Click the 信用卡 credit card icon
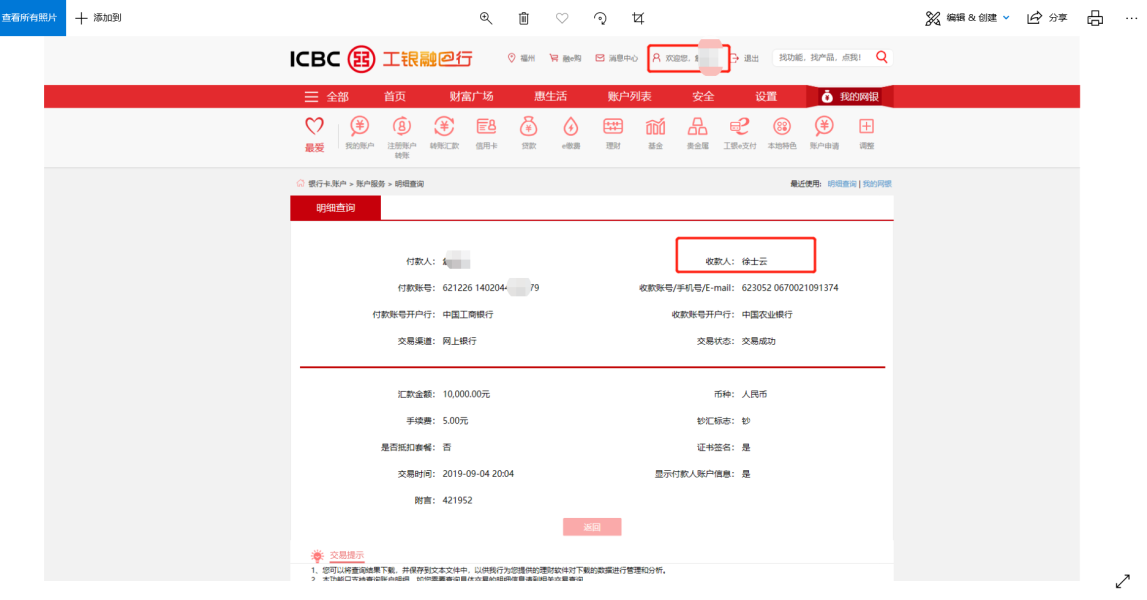 click(x=486, y=132)
